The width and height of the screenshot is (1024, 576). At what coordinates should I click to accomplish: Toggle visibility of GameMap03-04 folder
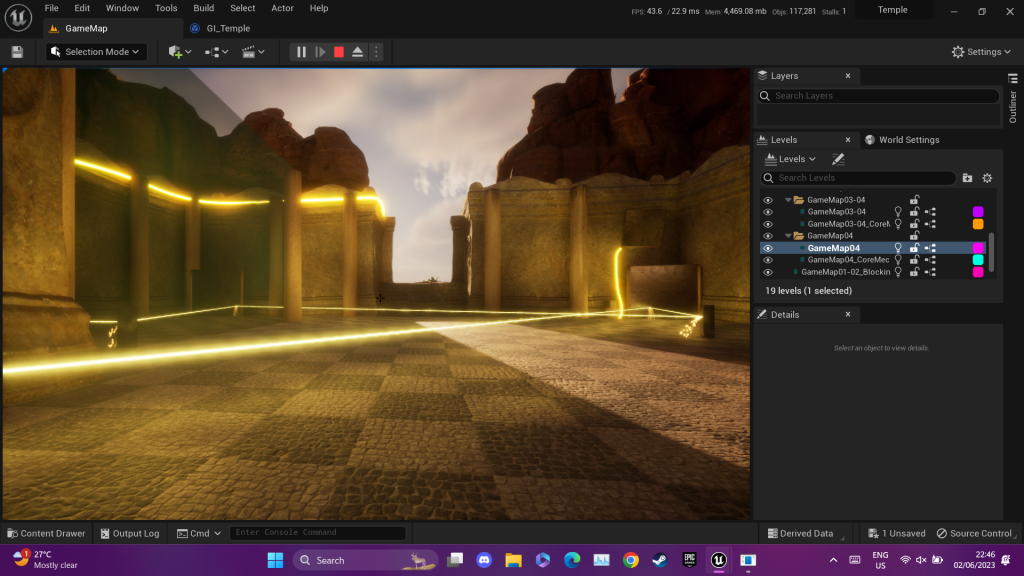(768, 200)
